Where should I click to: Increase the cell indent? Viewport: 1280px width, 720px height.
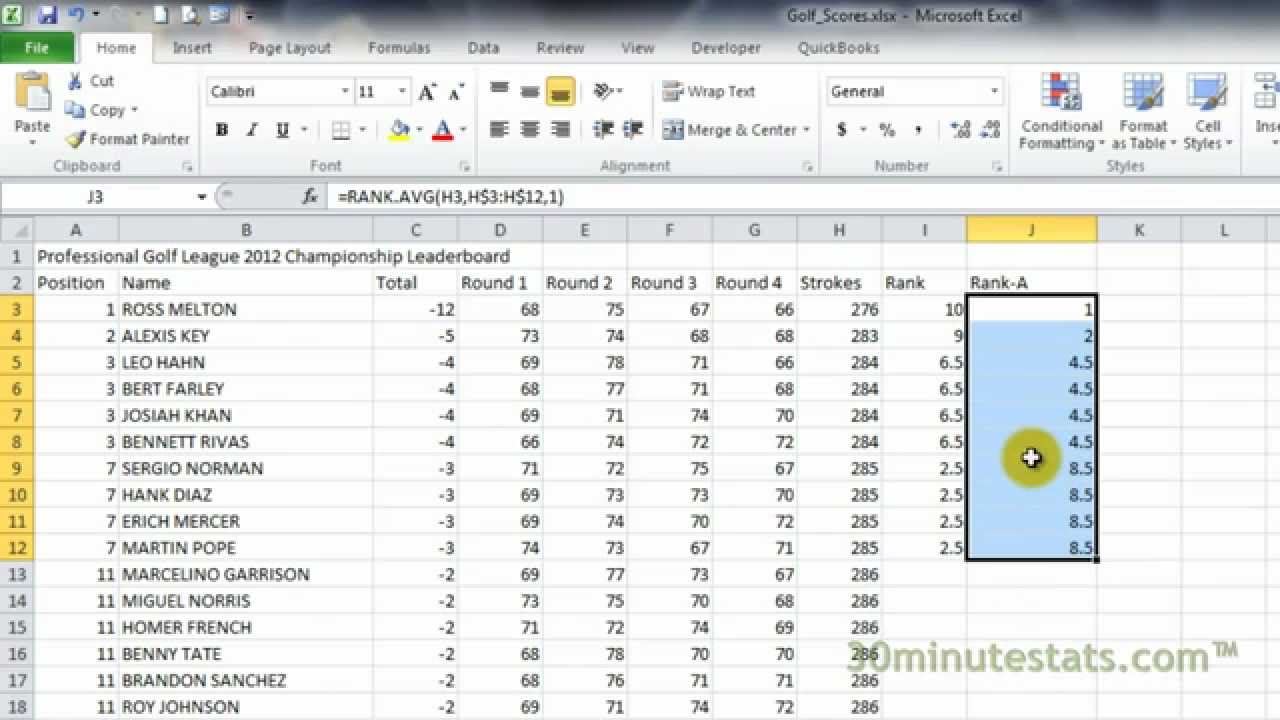[x=632, y=130]
